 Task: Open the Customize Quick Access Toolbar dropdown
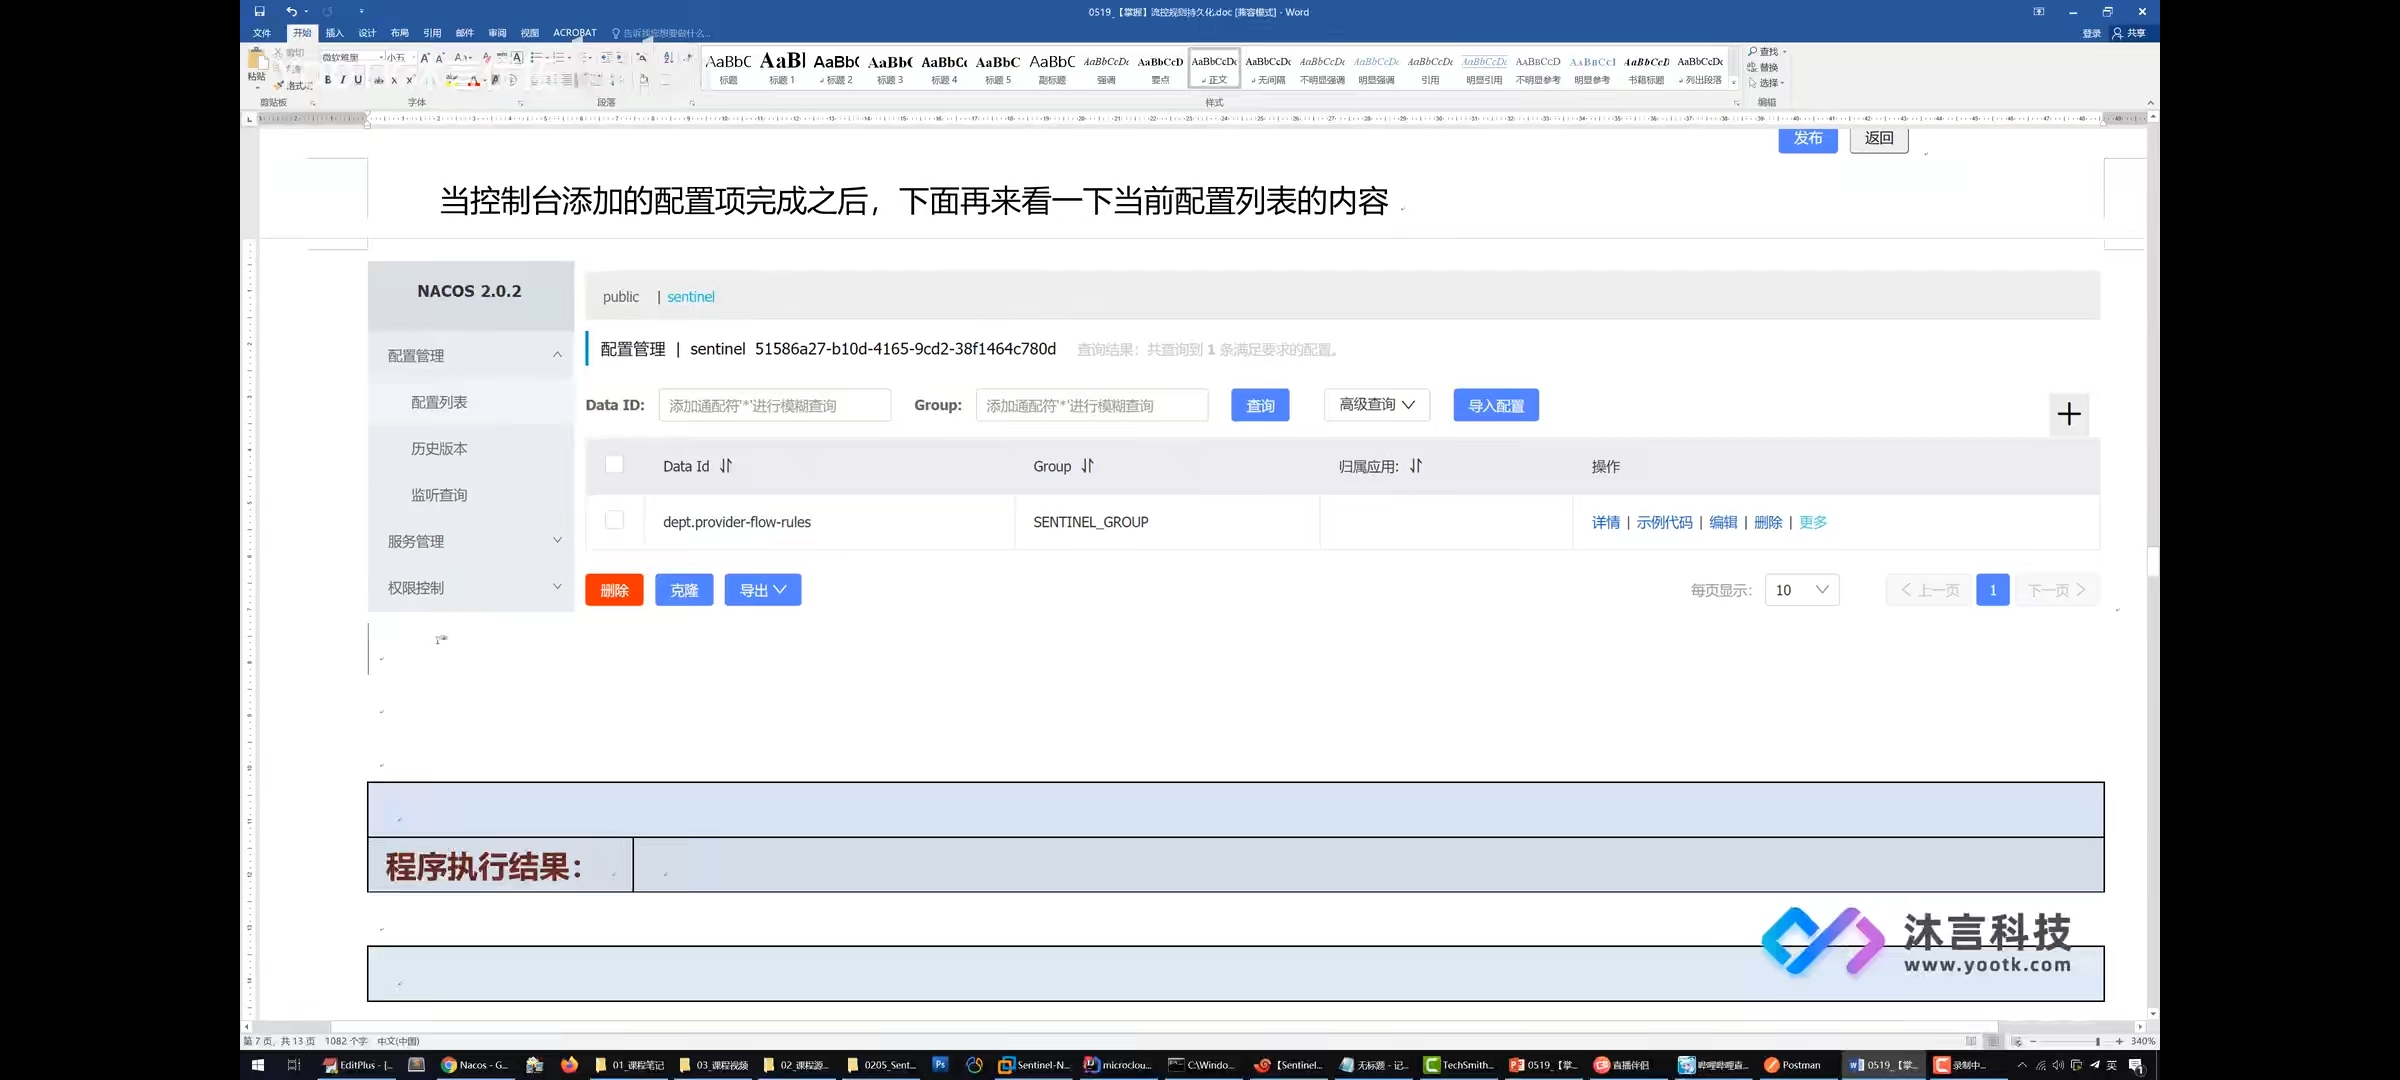tap(361, 12)
